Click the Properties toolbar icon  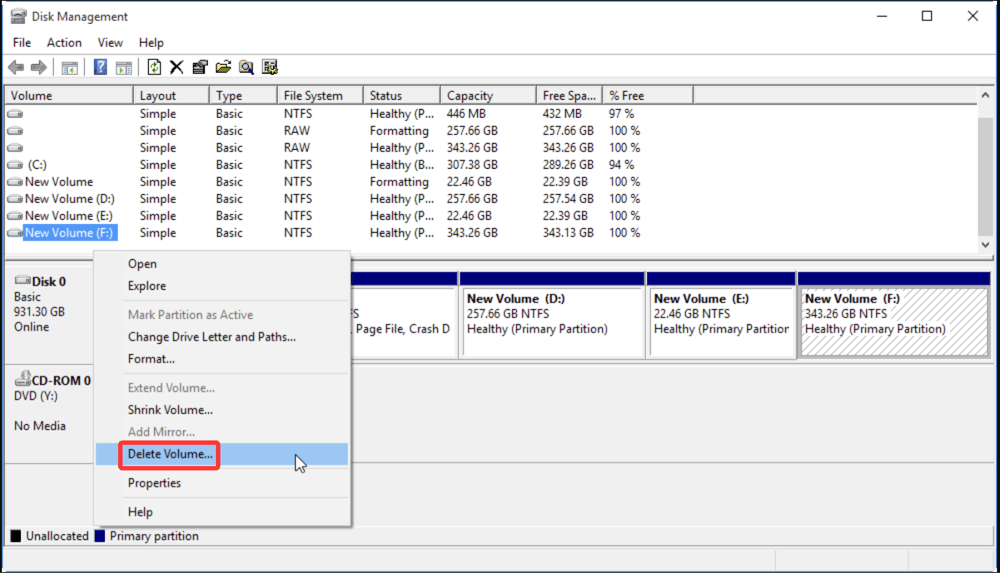[x=200, y=67]
